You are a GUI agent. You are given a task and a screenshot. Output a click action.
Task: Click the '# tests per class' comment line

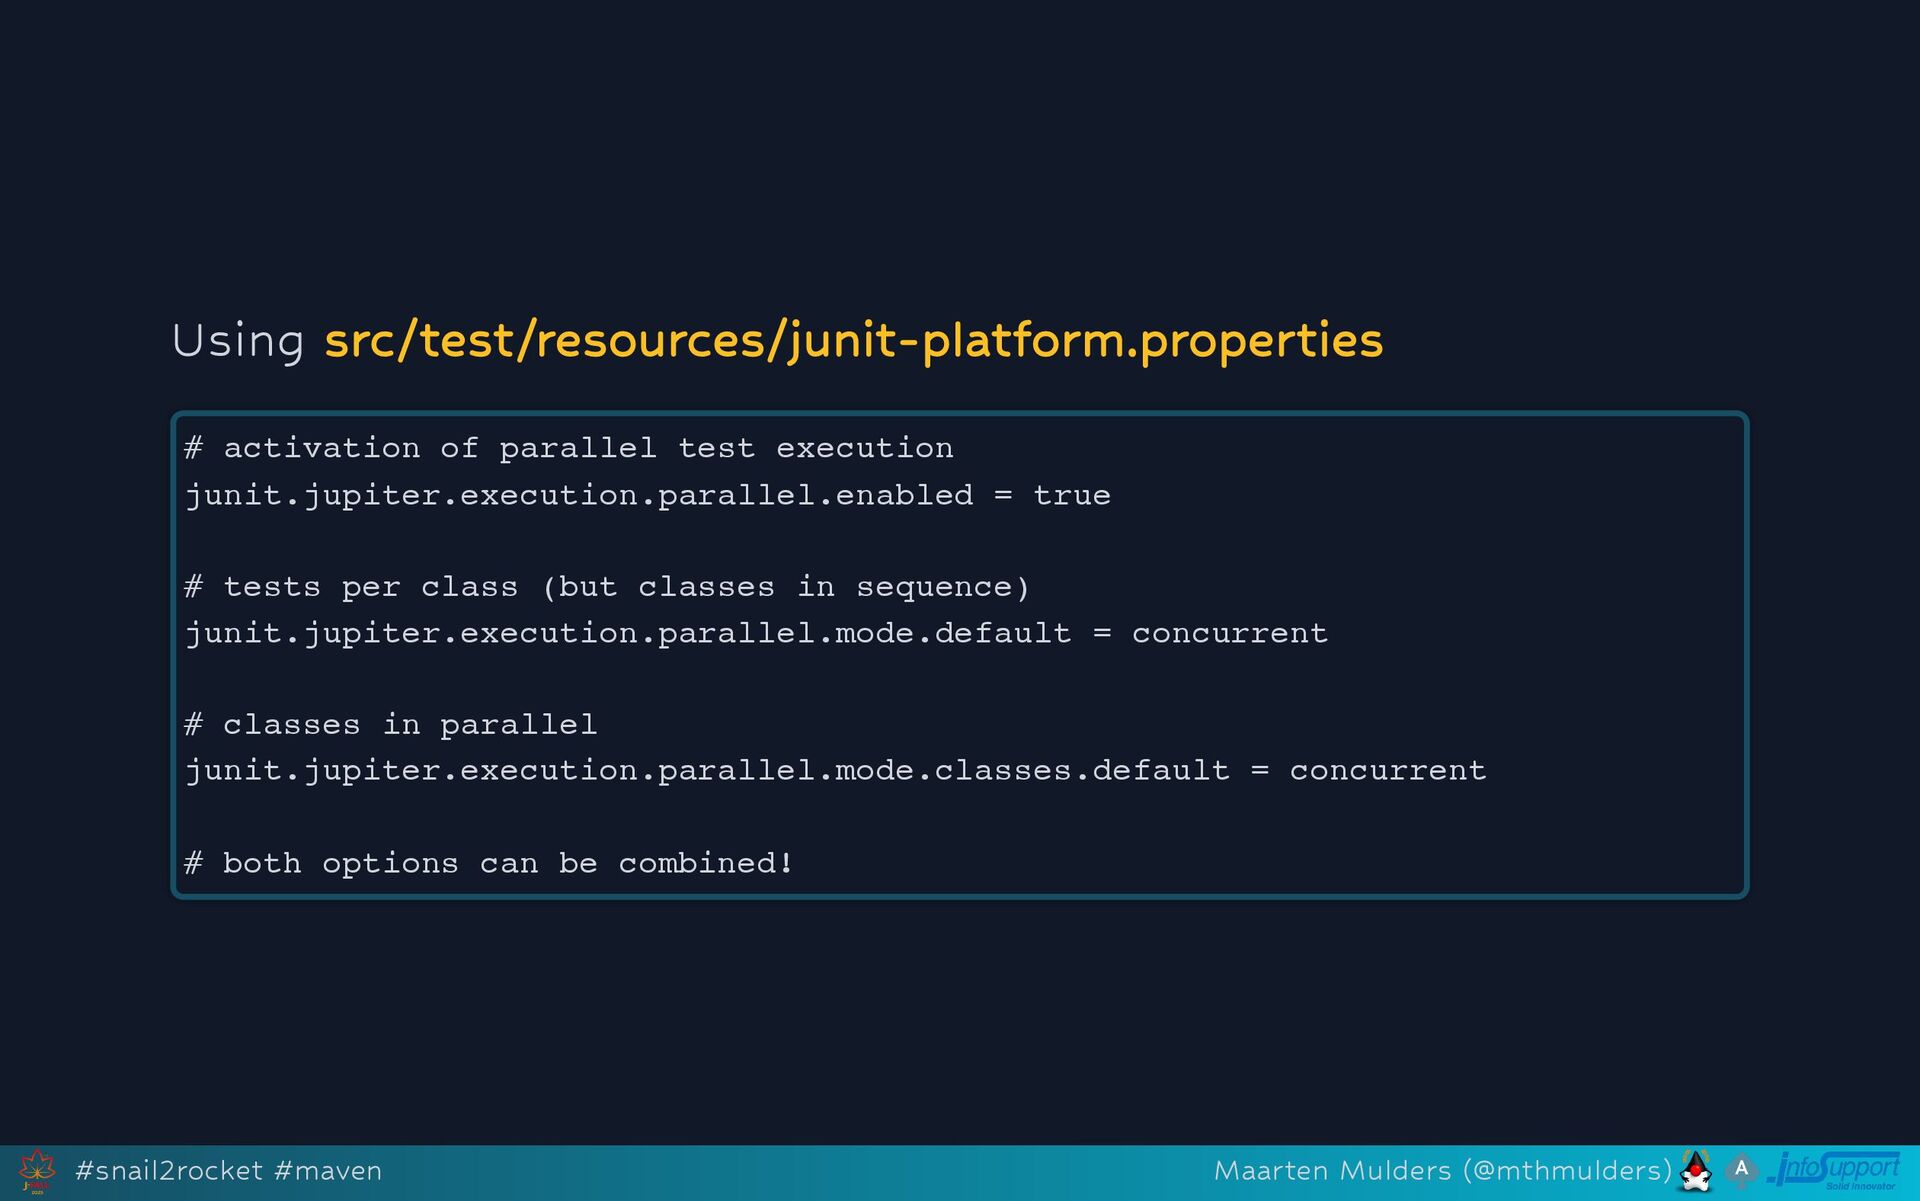pos(606,587)
